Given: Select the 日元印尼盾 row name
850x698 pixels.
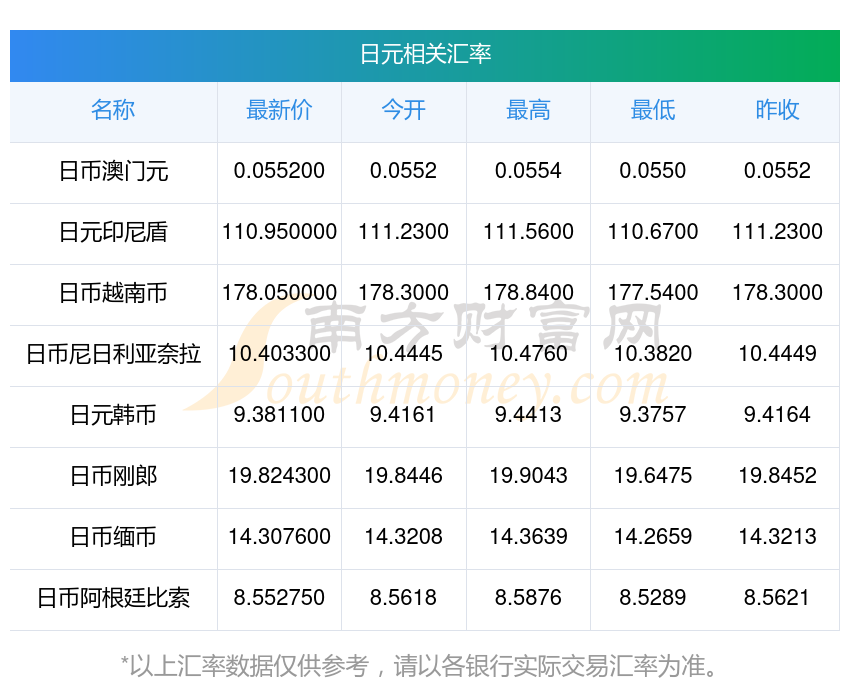Looking at the screenshot, I should pyautogui.click(x=113, y=232).
